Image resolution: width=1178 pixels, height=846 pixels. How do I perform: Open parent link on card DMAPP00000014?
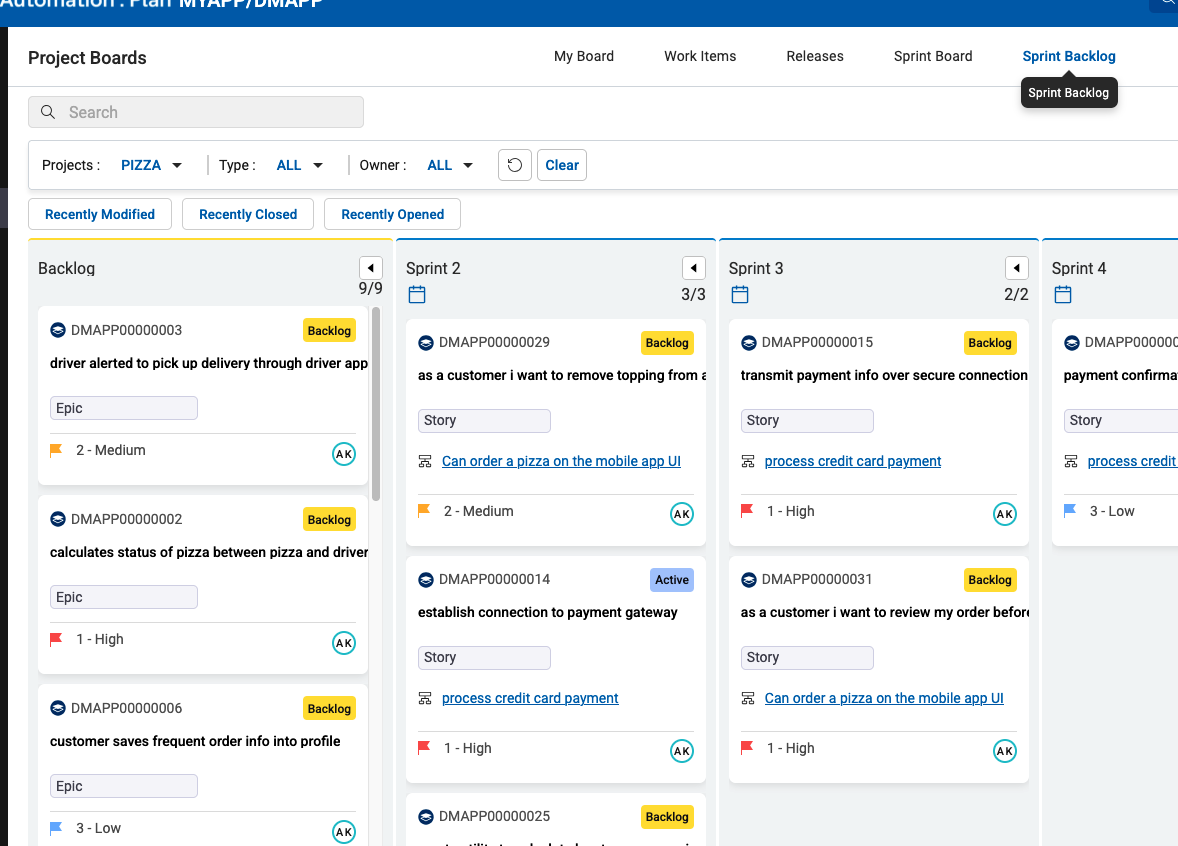(x=530, y=699)
